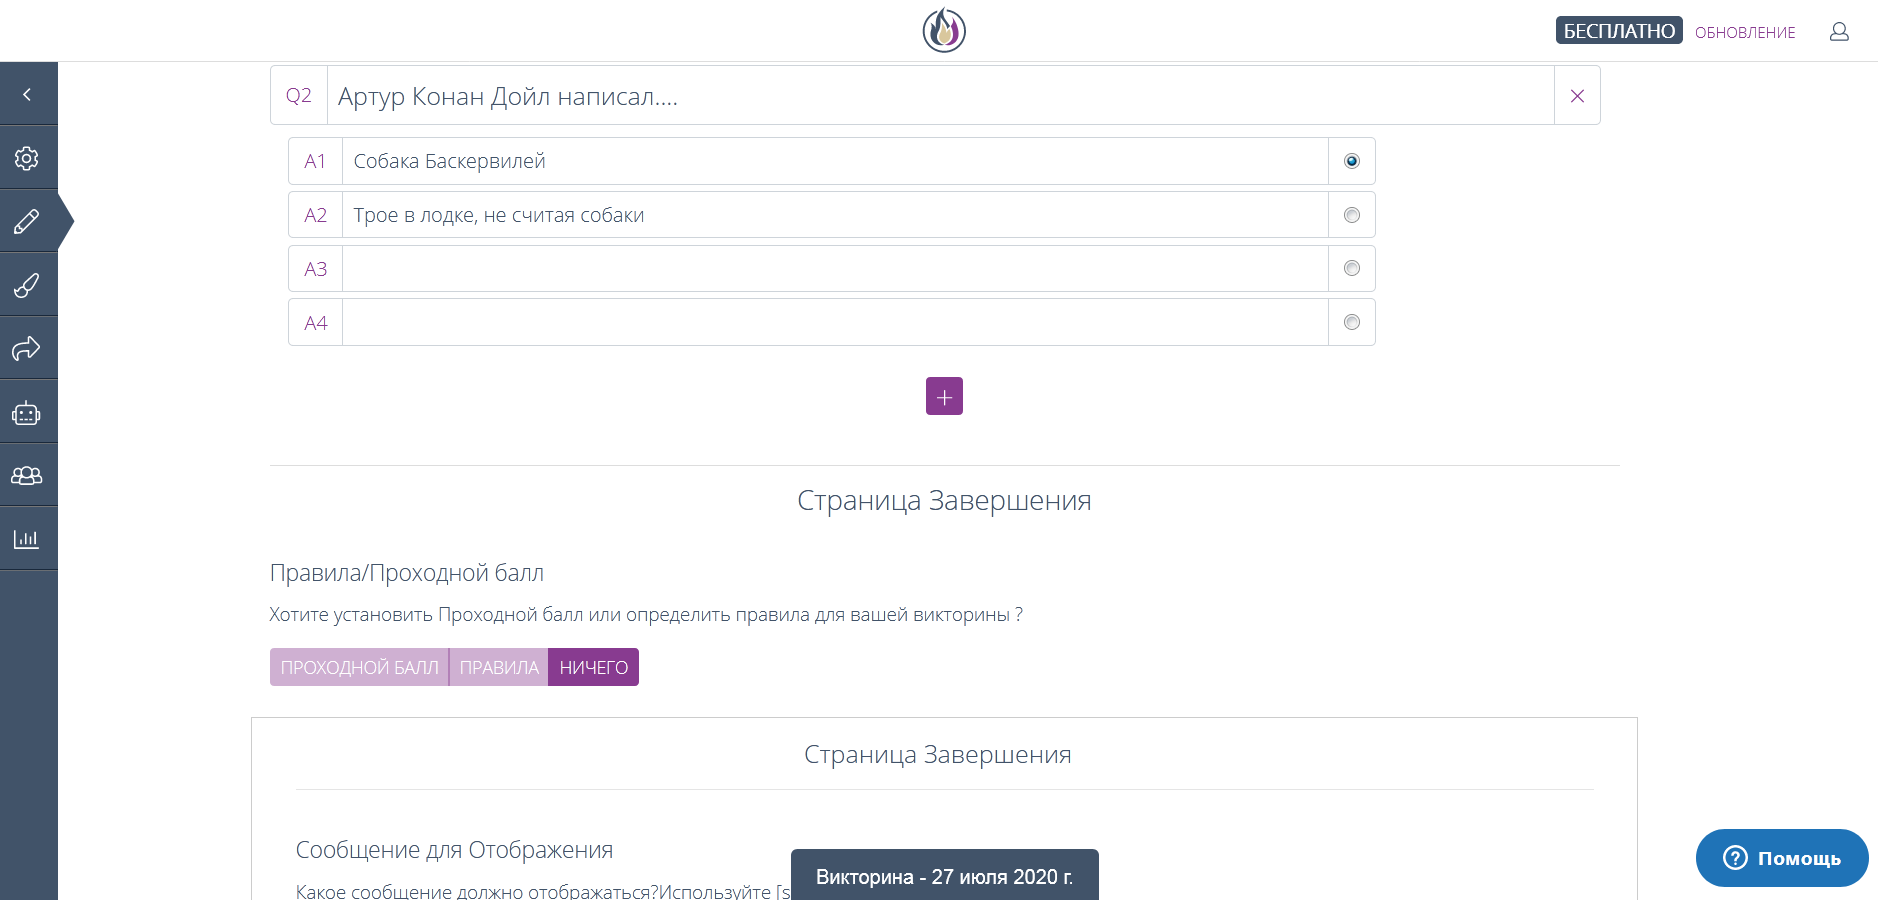Choose the ПРОХОДНОЙ БАЛЛ option
Screen dimensions: 1878x900
[359, 667]
